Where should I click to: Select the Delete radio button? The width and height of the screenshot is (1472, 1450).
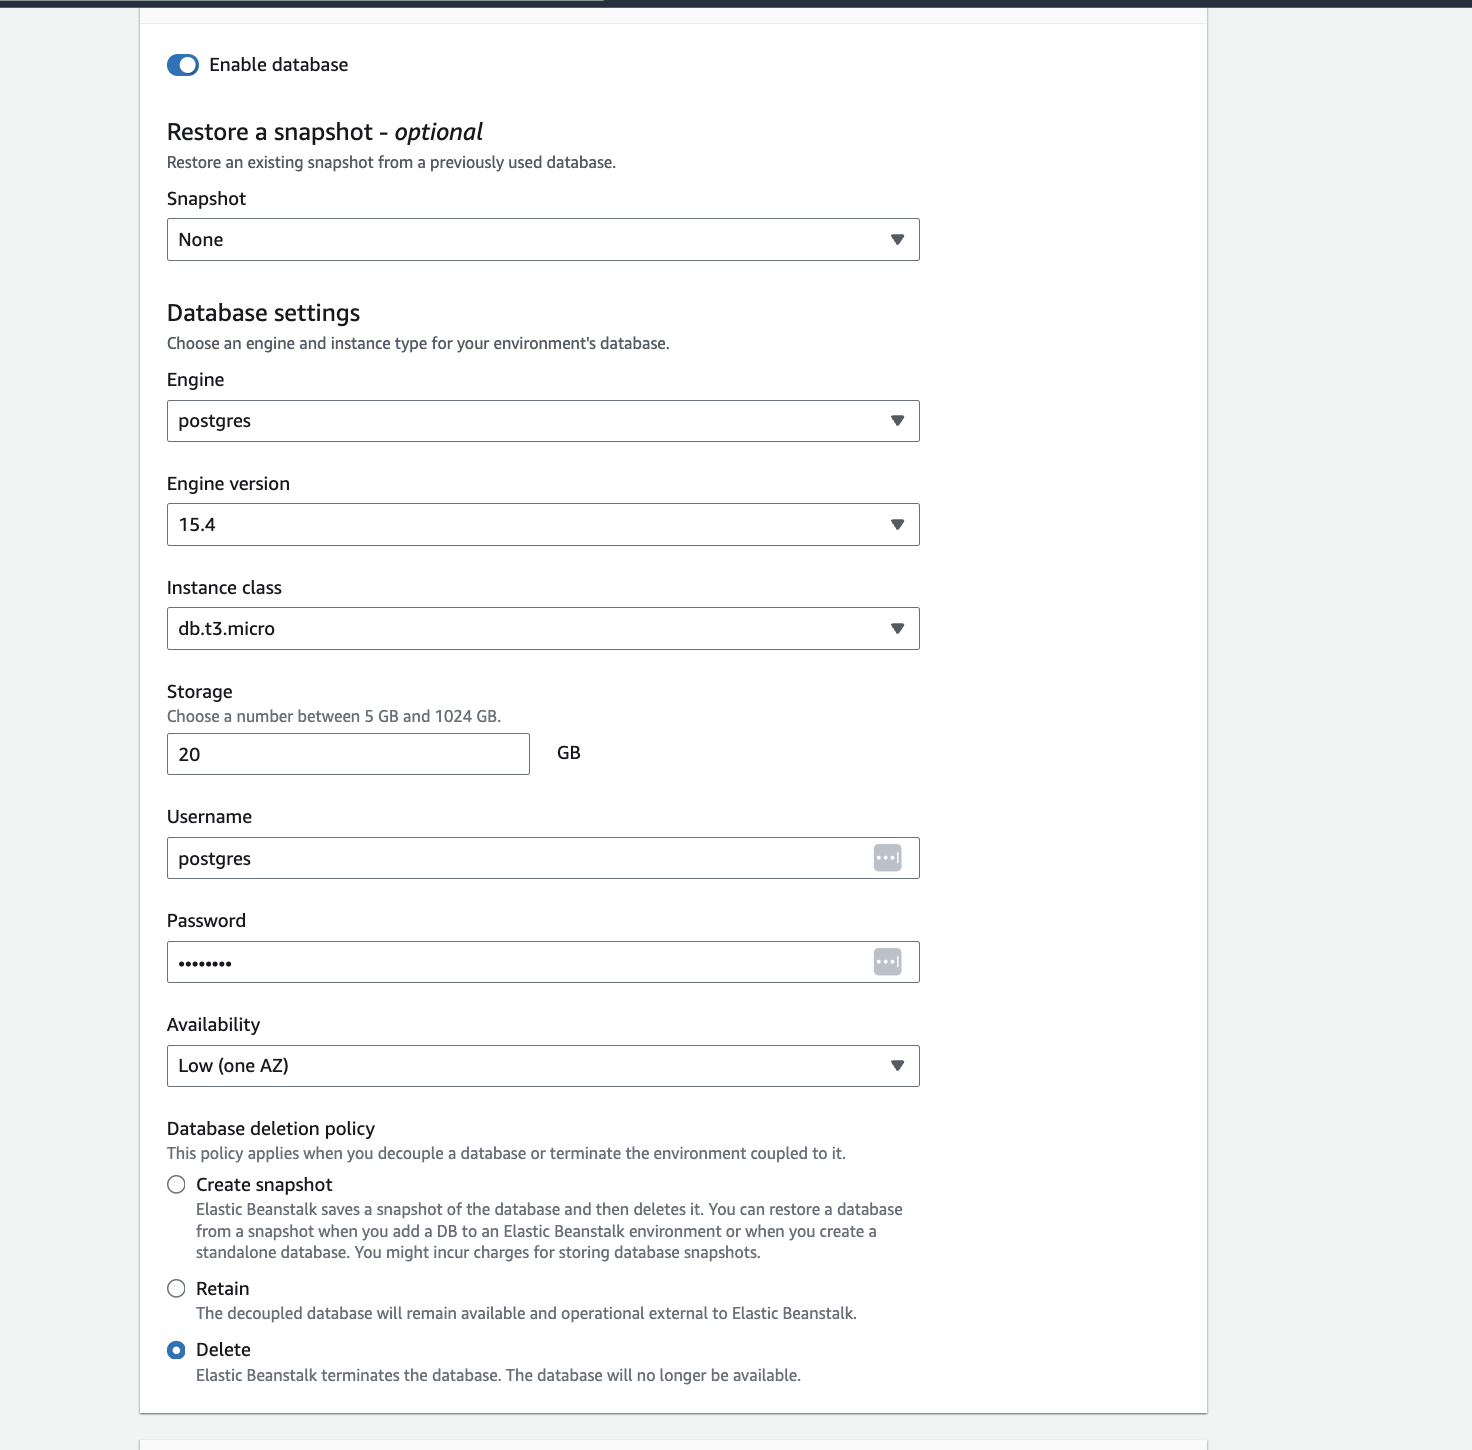[177, 1350]
